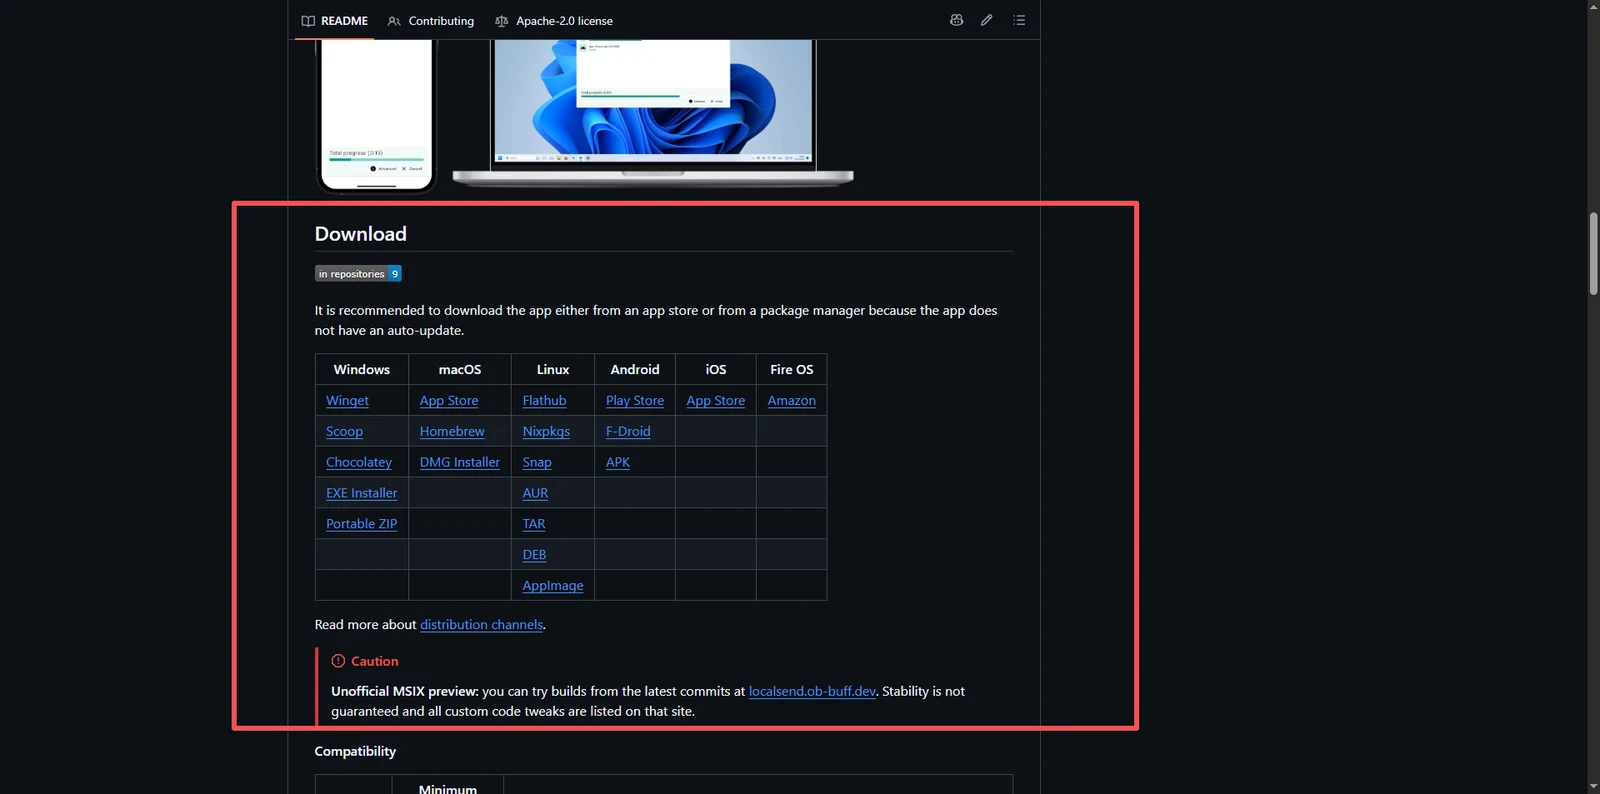This screenshot has height=794, width=1600.
Task: Click the laptop screenshot image
Action: point(653,113)
